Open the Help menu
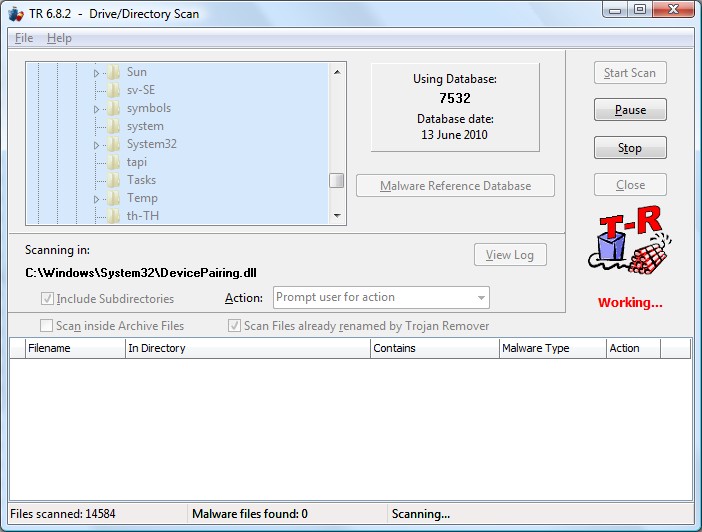The height and width of the screenshot is (532, 702). (x=59, y=38)
